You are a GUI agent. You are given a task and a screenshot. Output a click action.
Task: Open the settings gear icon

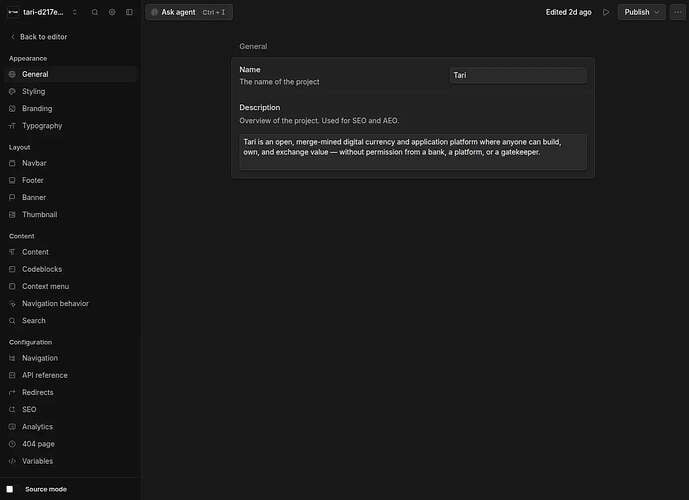point(112,12)
